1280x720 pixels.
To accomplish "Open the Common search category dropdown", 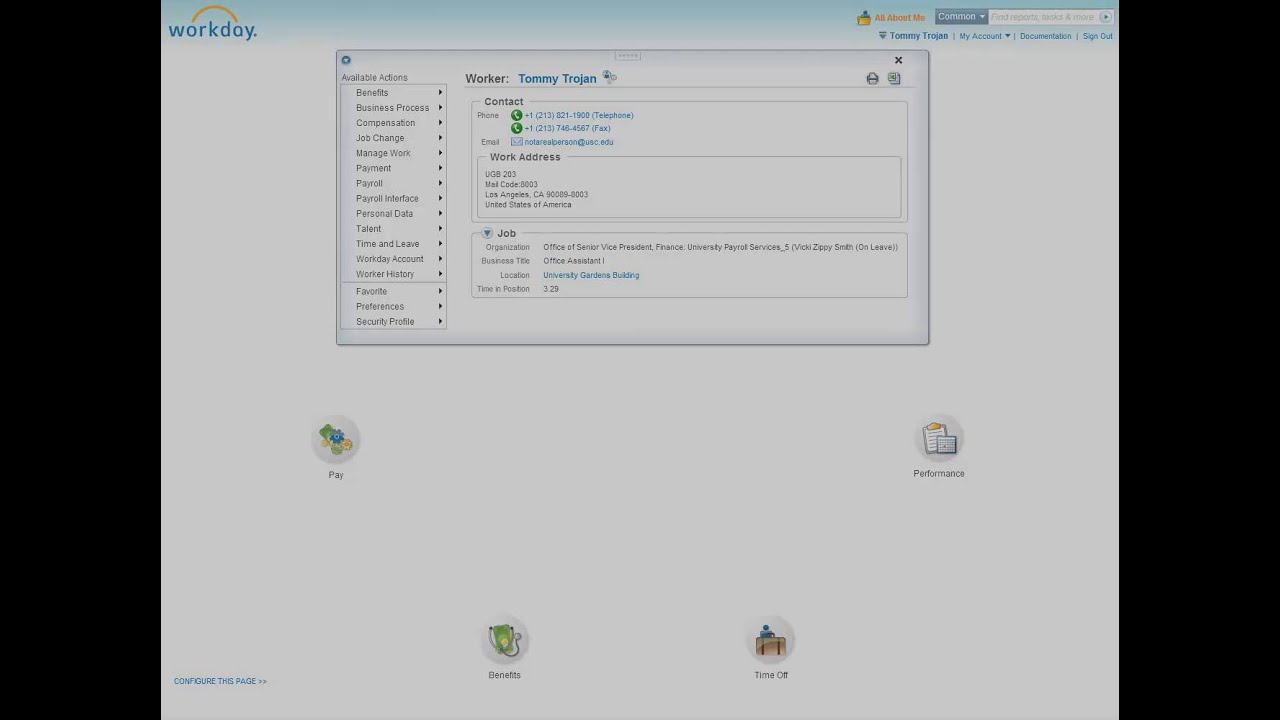I will tap(961, 17).
